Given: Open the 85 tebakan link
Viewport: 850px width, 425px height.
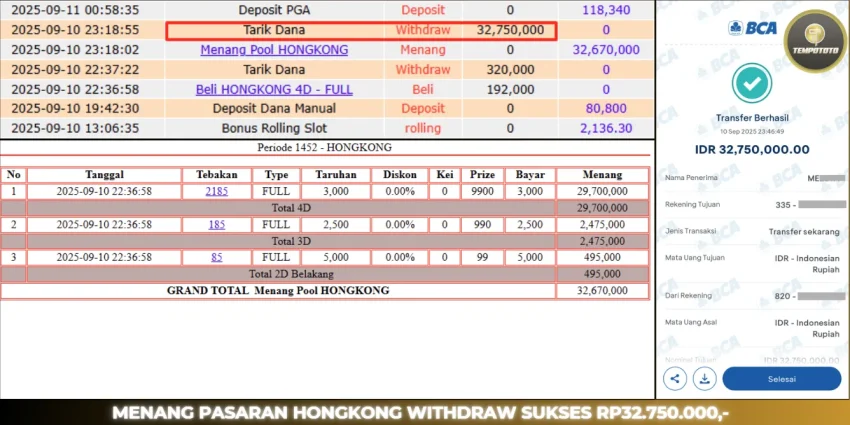Looking at the screenshot, I should pyautogui.click(x=217, y=257).
